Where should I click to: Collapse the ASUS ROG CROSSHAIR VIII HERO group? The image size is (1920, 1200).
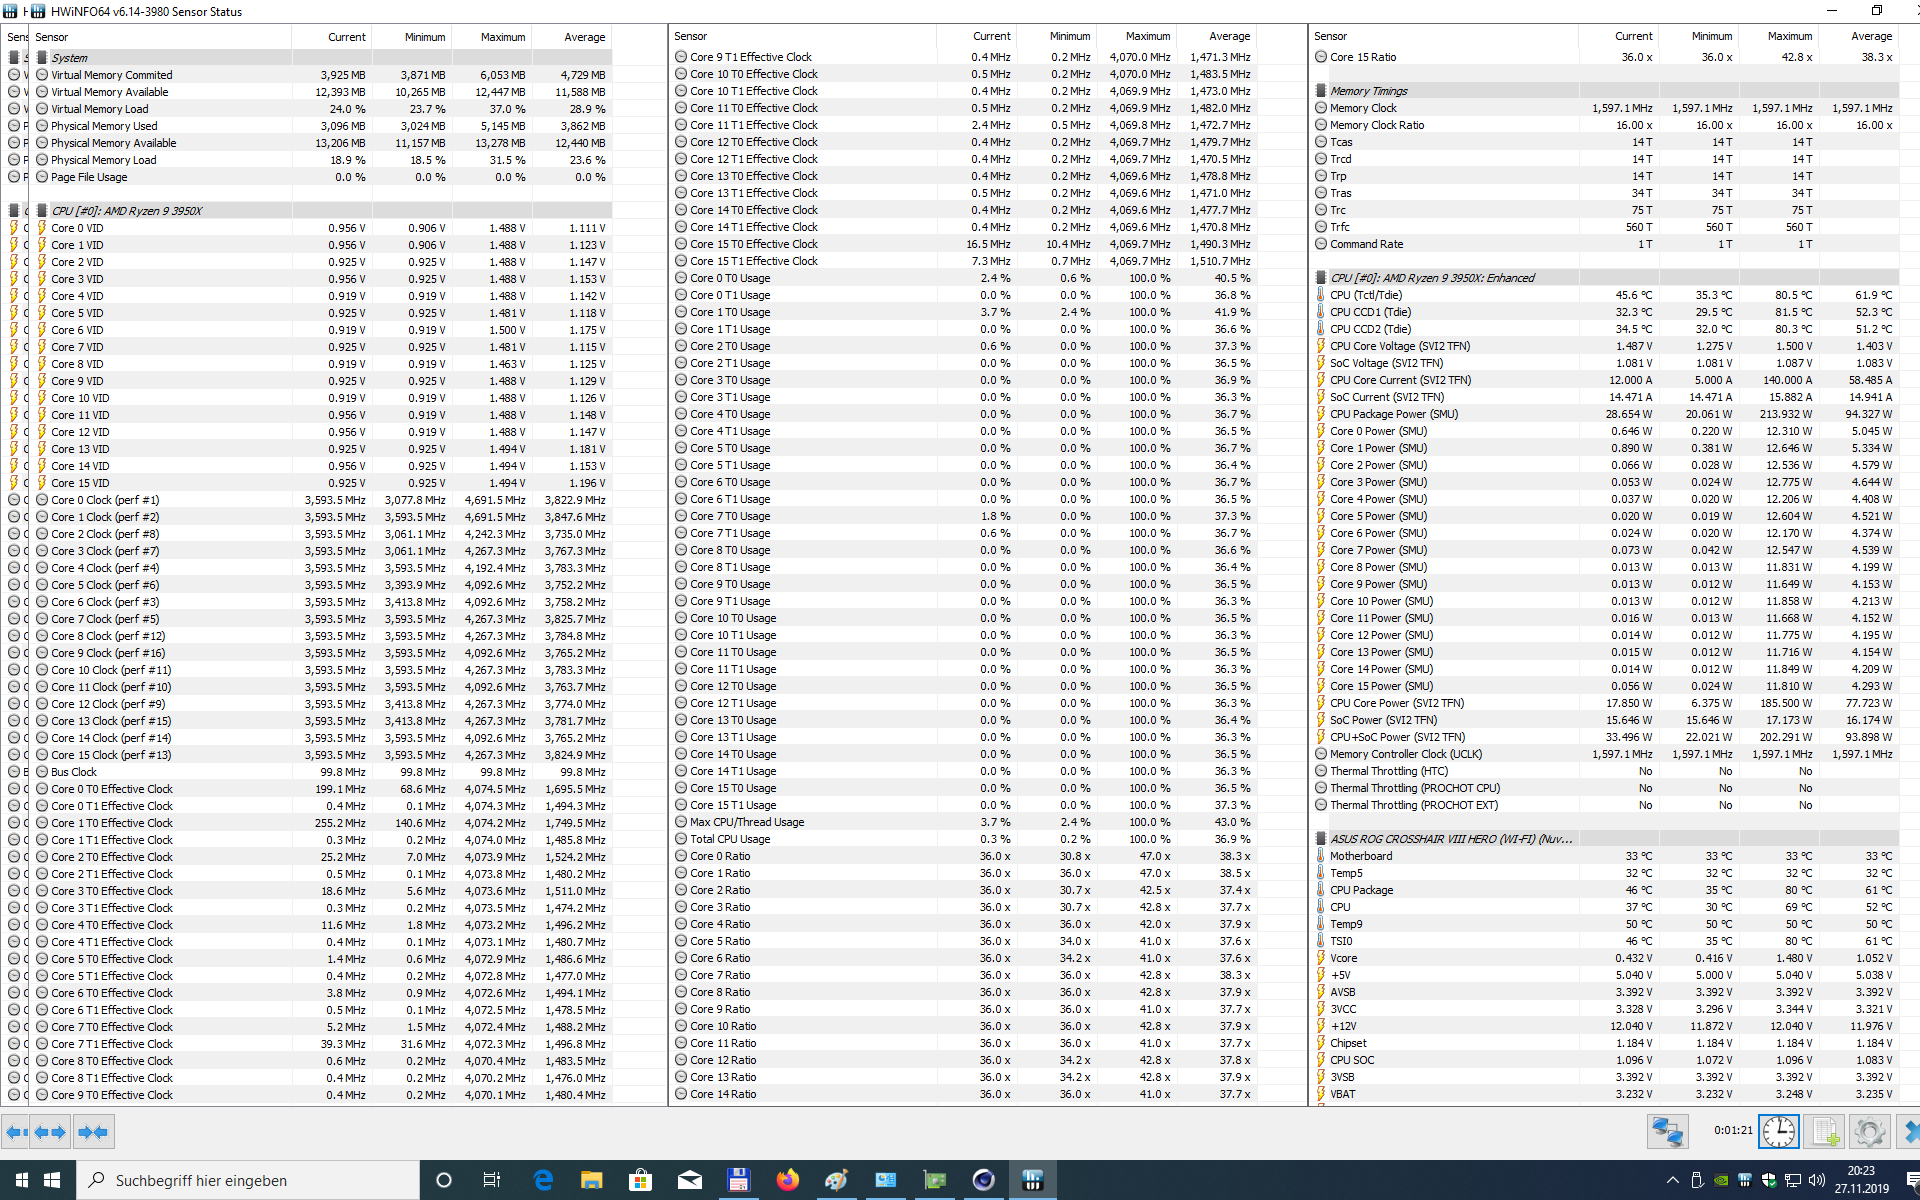[1450, 839]
